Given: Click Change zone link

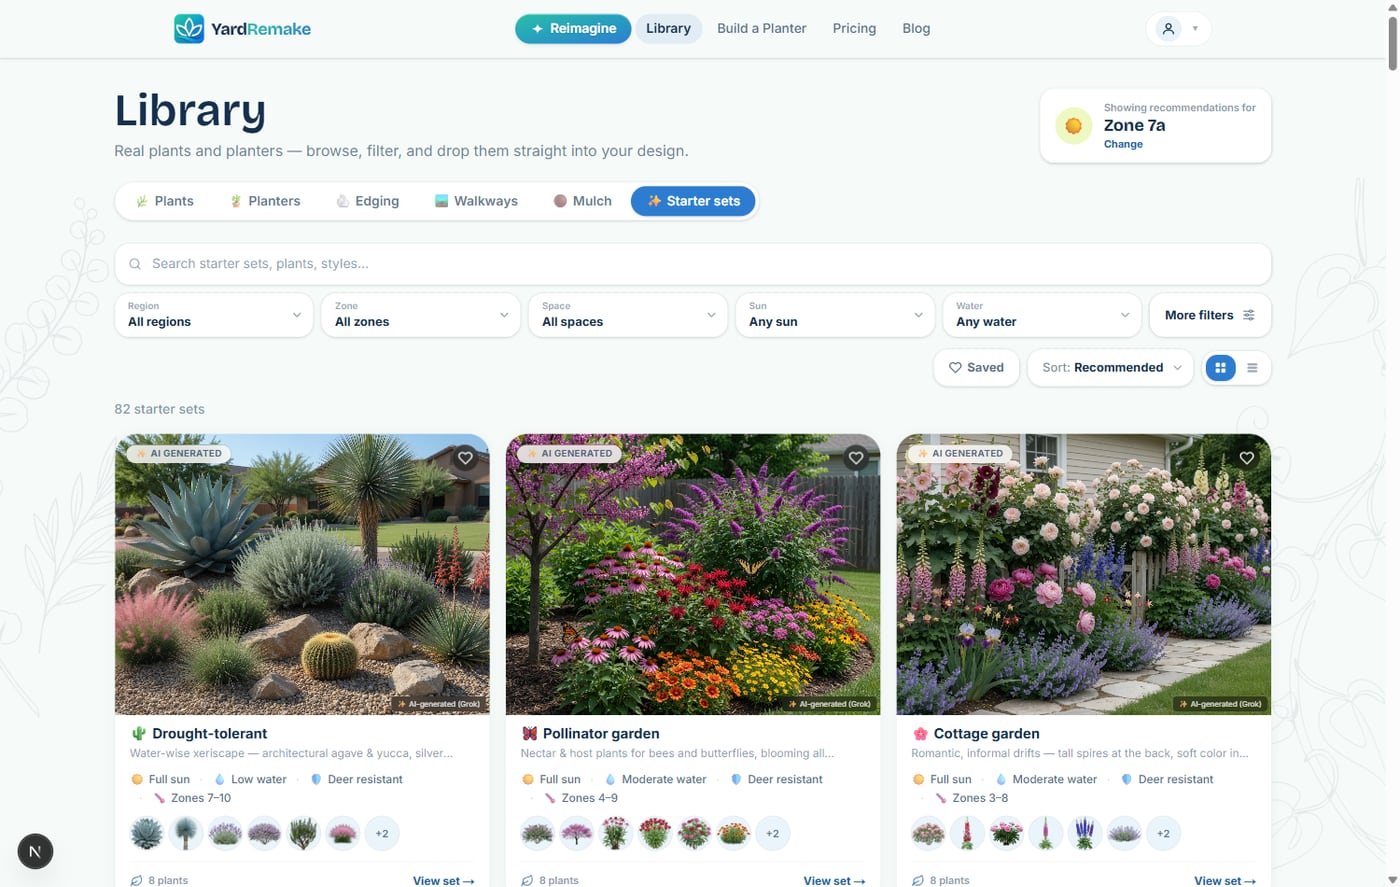Looking at the screenshot, I should [x=1123, y=144].
